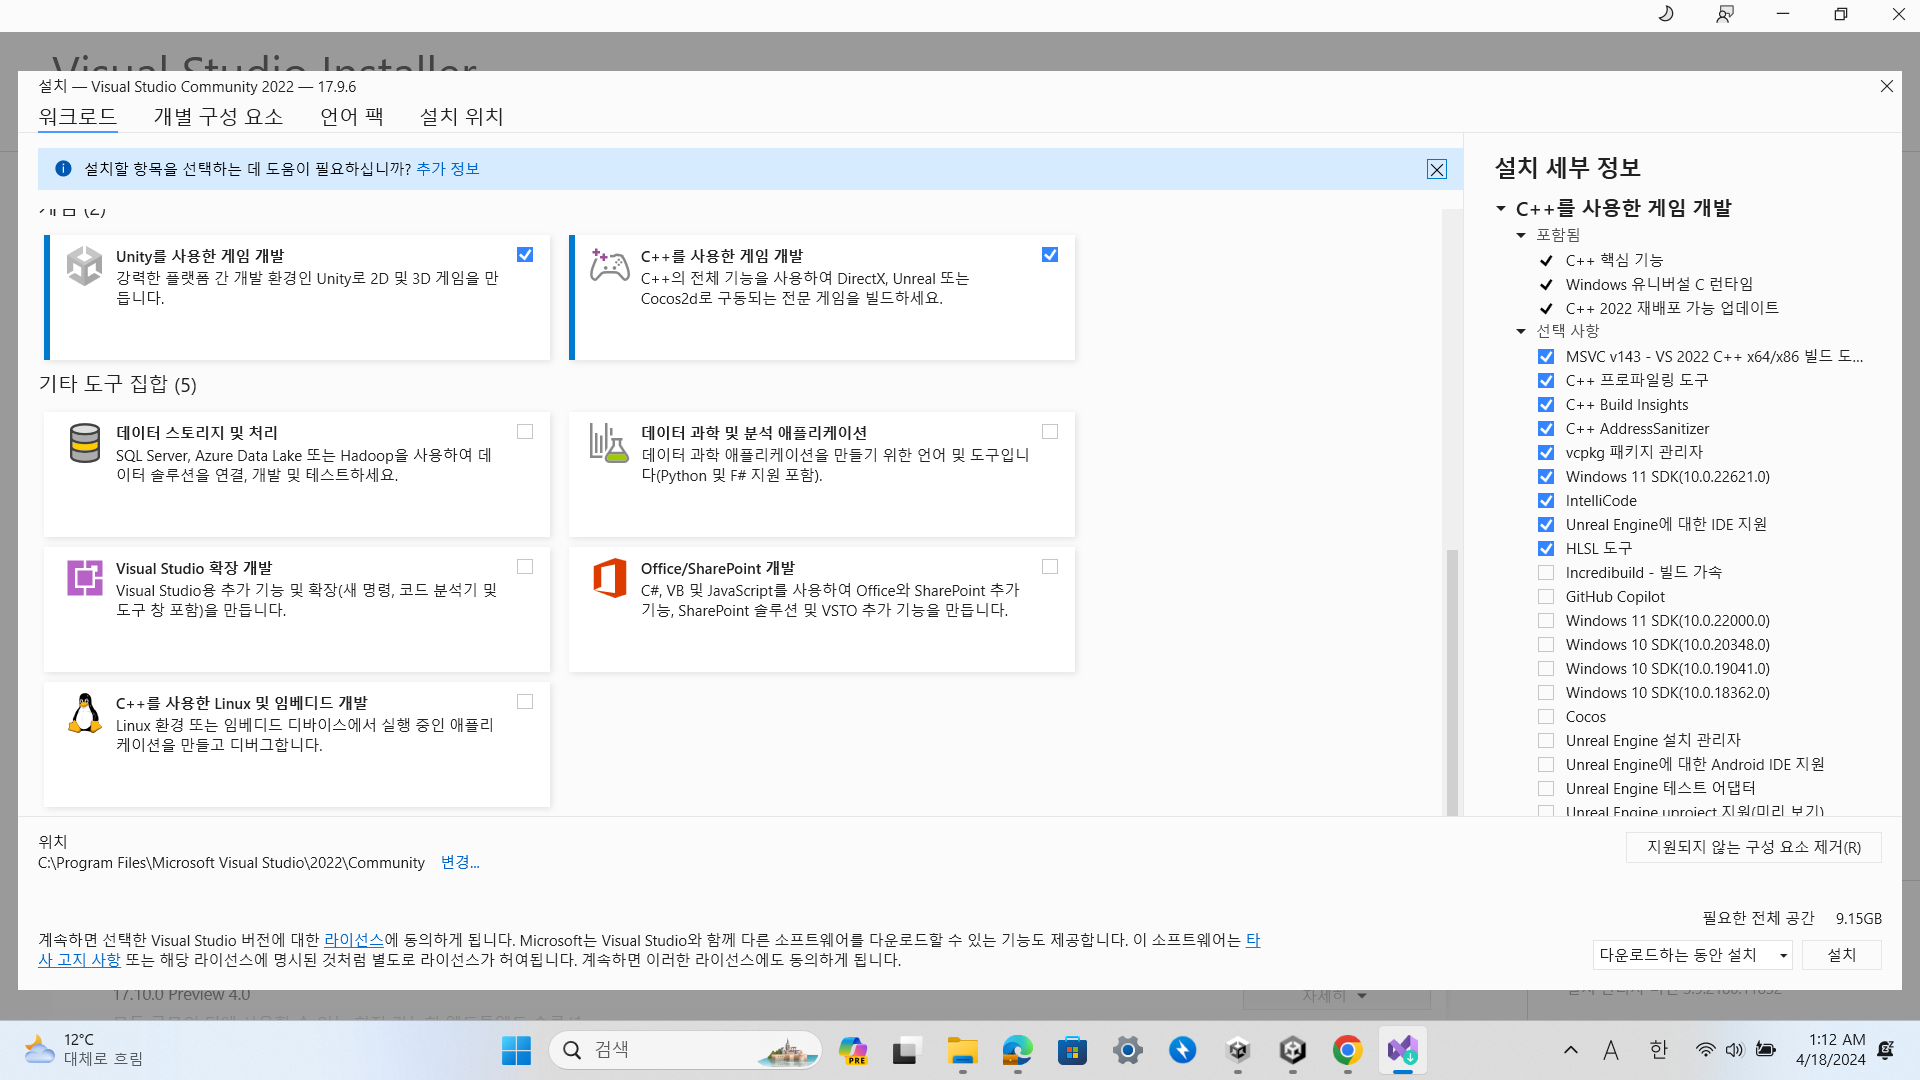
Task: Click the data science chart icon
Action: 609,442
